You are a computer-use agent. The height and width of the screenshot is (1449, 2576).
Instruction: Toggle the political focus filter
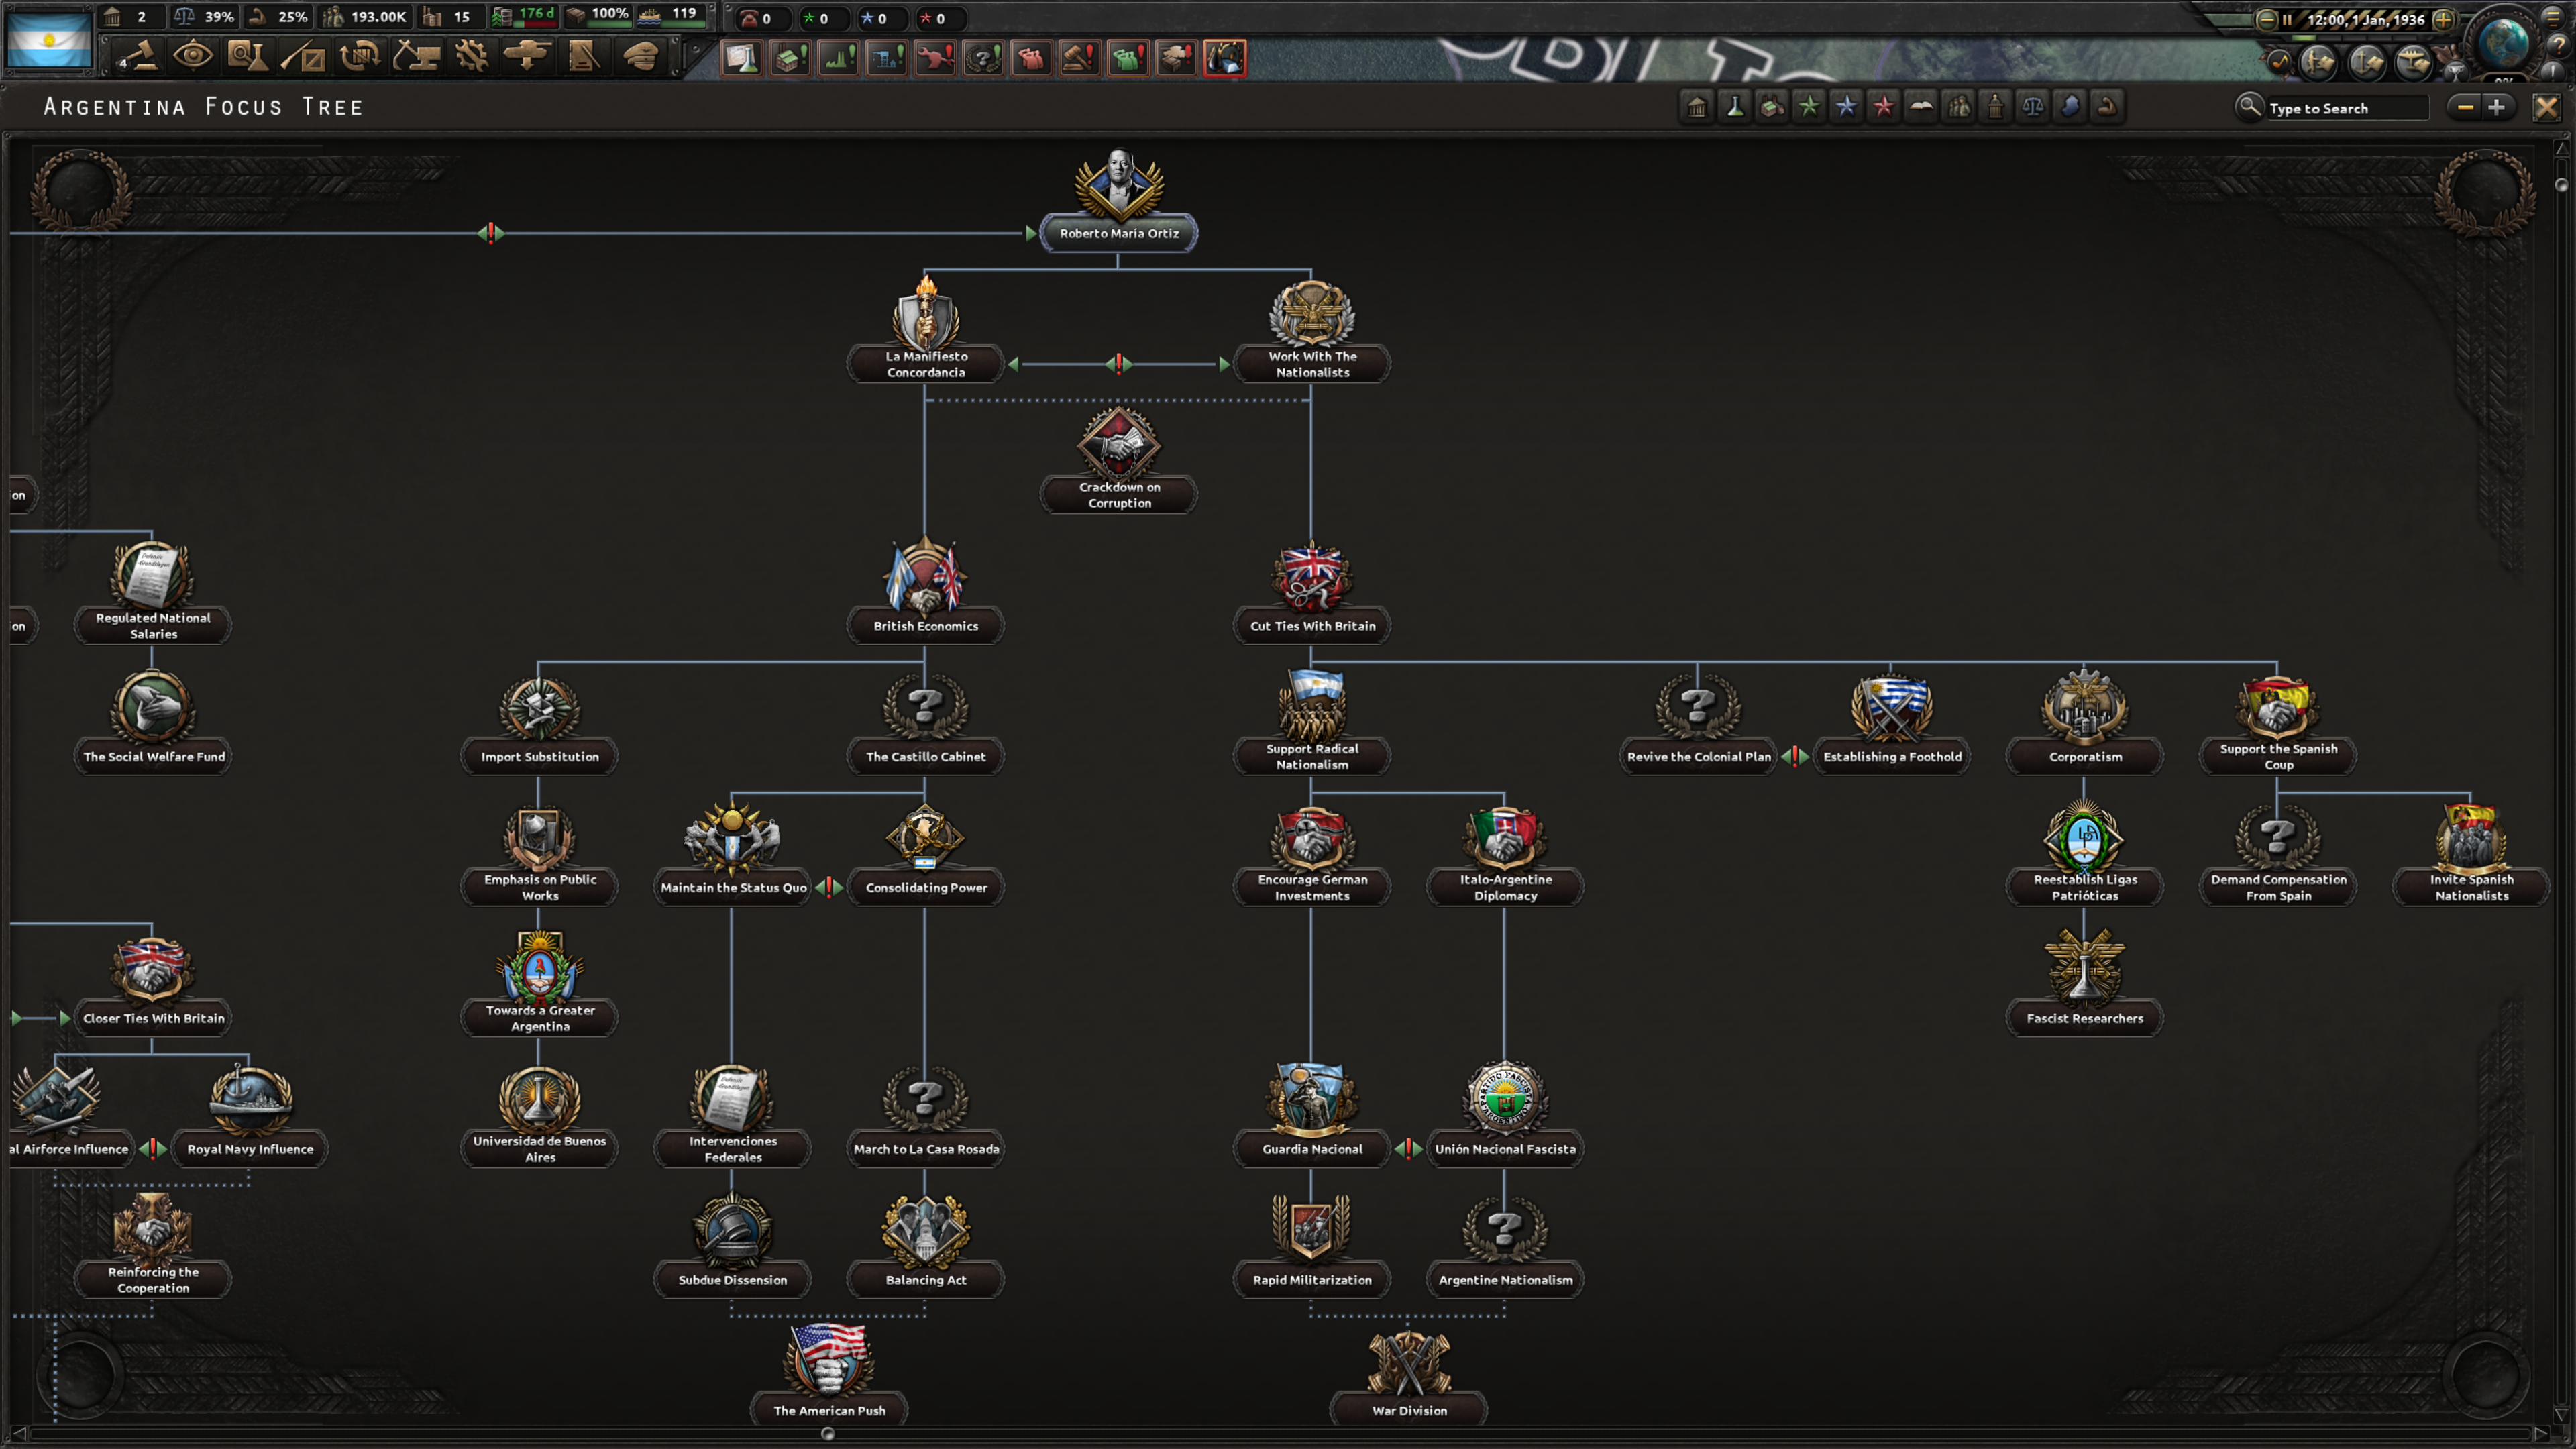point(1697,106)
